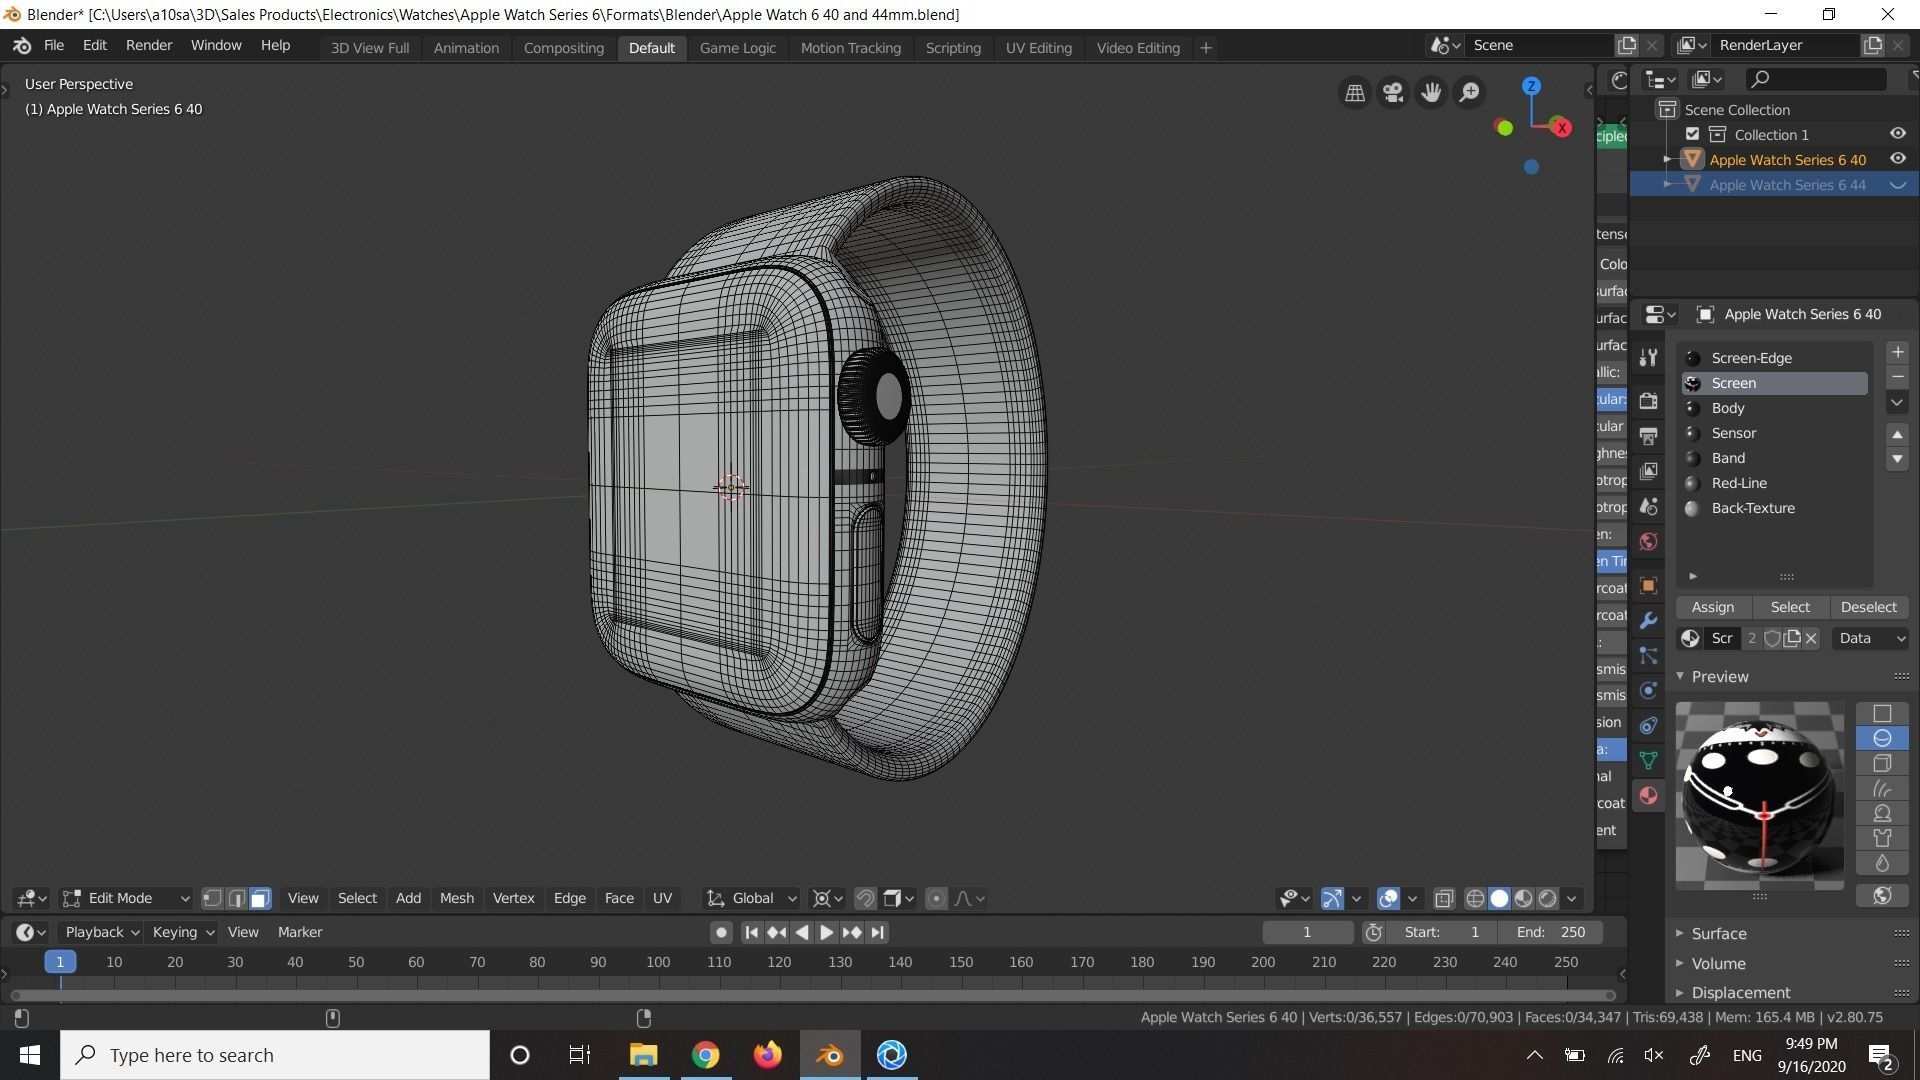Open the Playback dropdown
Image resolution: width=1920 pixels, height=1080 pixels.
102,932
